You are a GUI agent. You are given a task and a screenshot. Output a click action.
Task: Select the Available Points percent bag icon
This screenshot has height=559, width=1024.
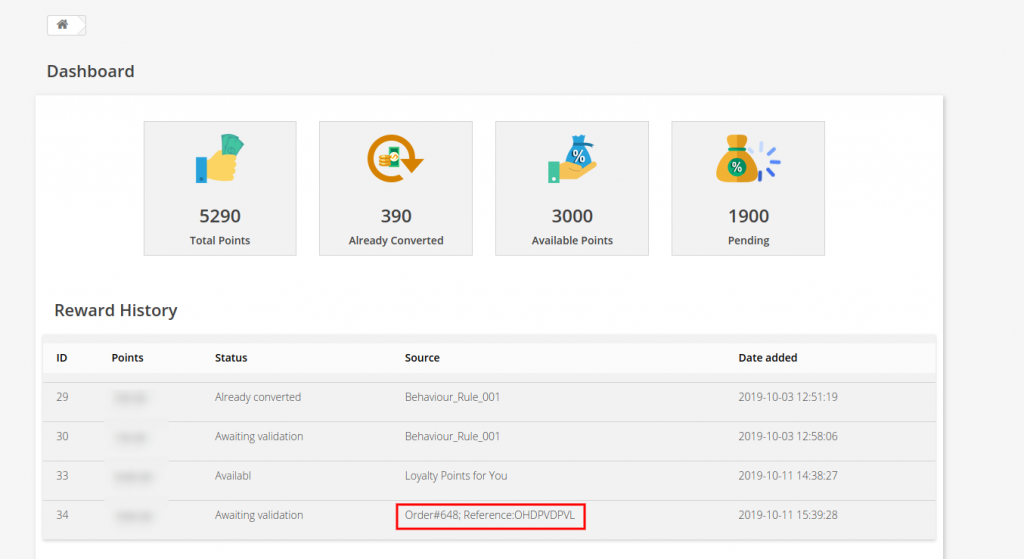[572, 159]
